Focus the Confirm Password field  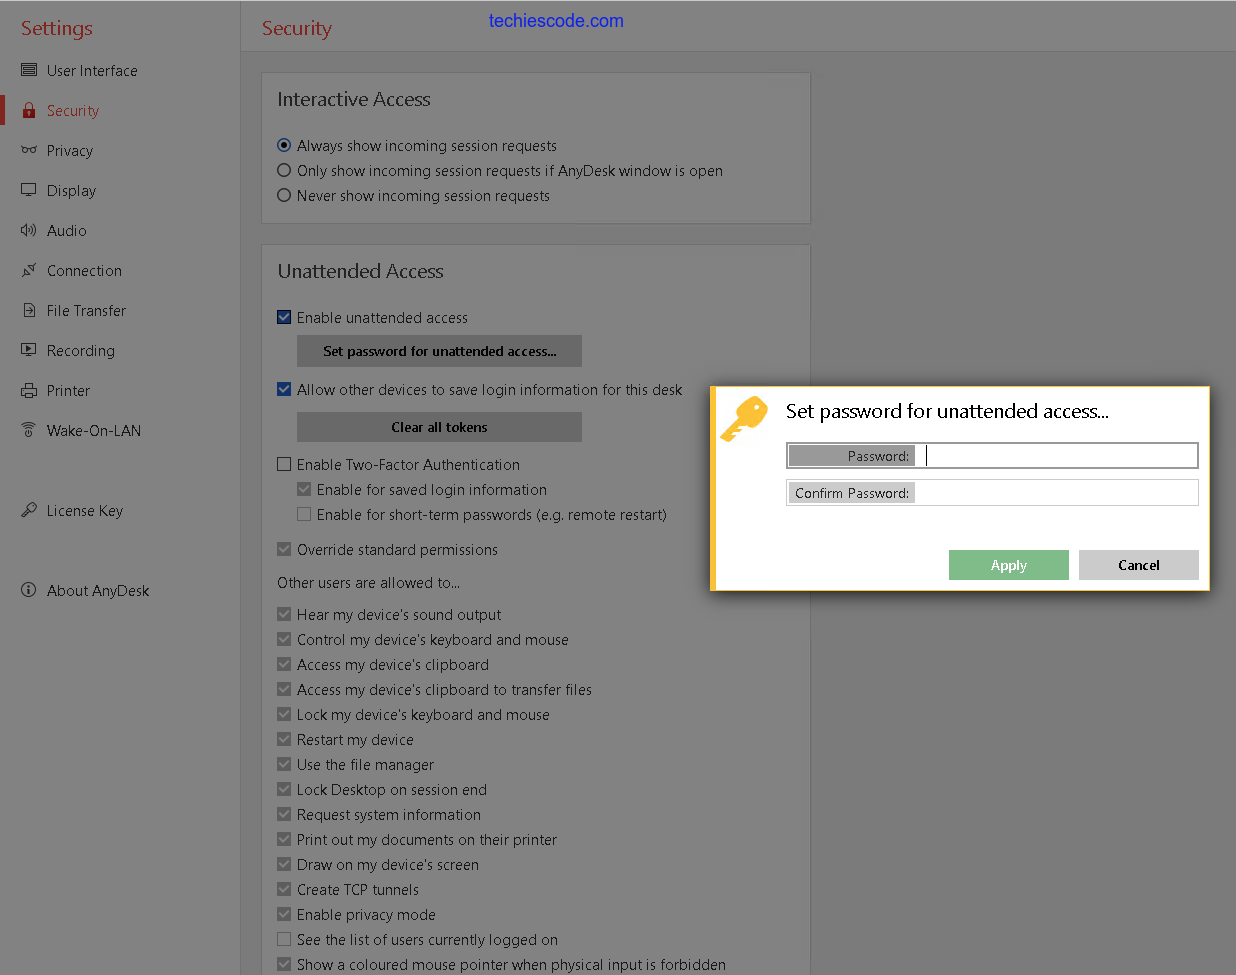click(x=1055, y=493)
